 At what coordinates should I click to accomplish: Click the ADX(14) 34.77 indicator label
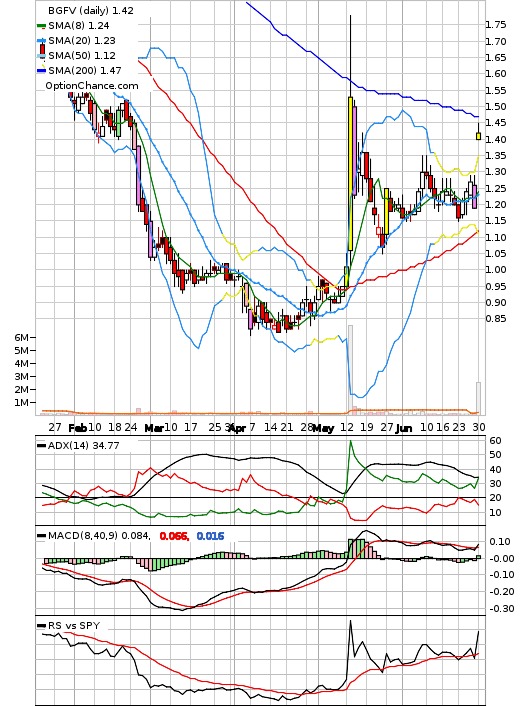click(x=84, y=445)
